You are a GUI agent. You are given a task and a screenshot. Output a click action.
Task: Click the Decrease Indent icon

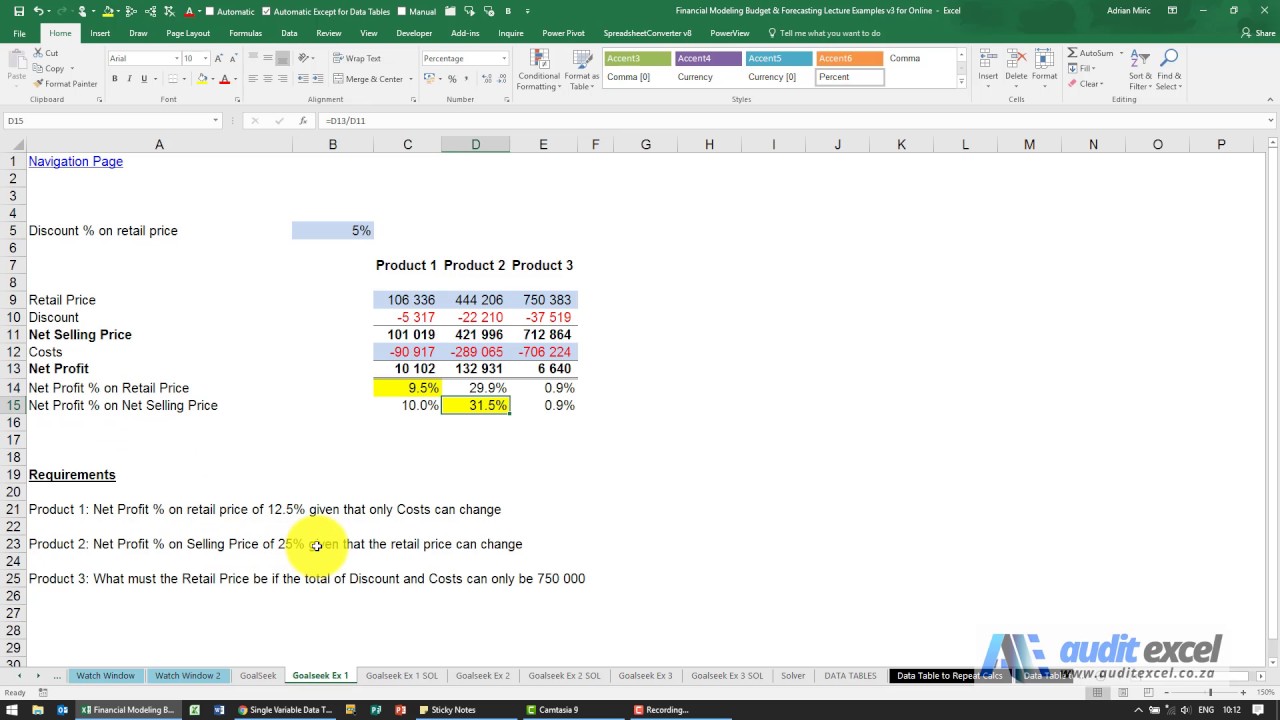(x=303, y=79)
